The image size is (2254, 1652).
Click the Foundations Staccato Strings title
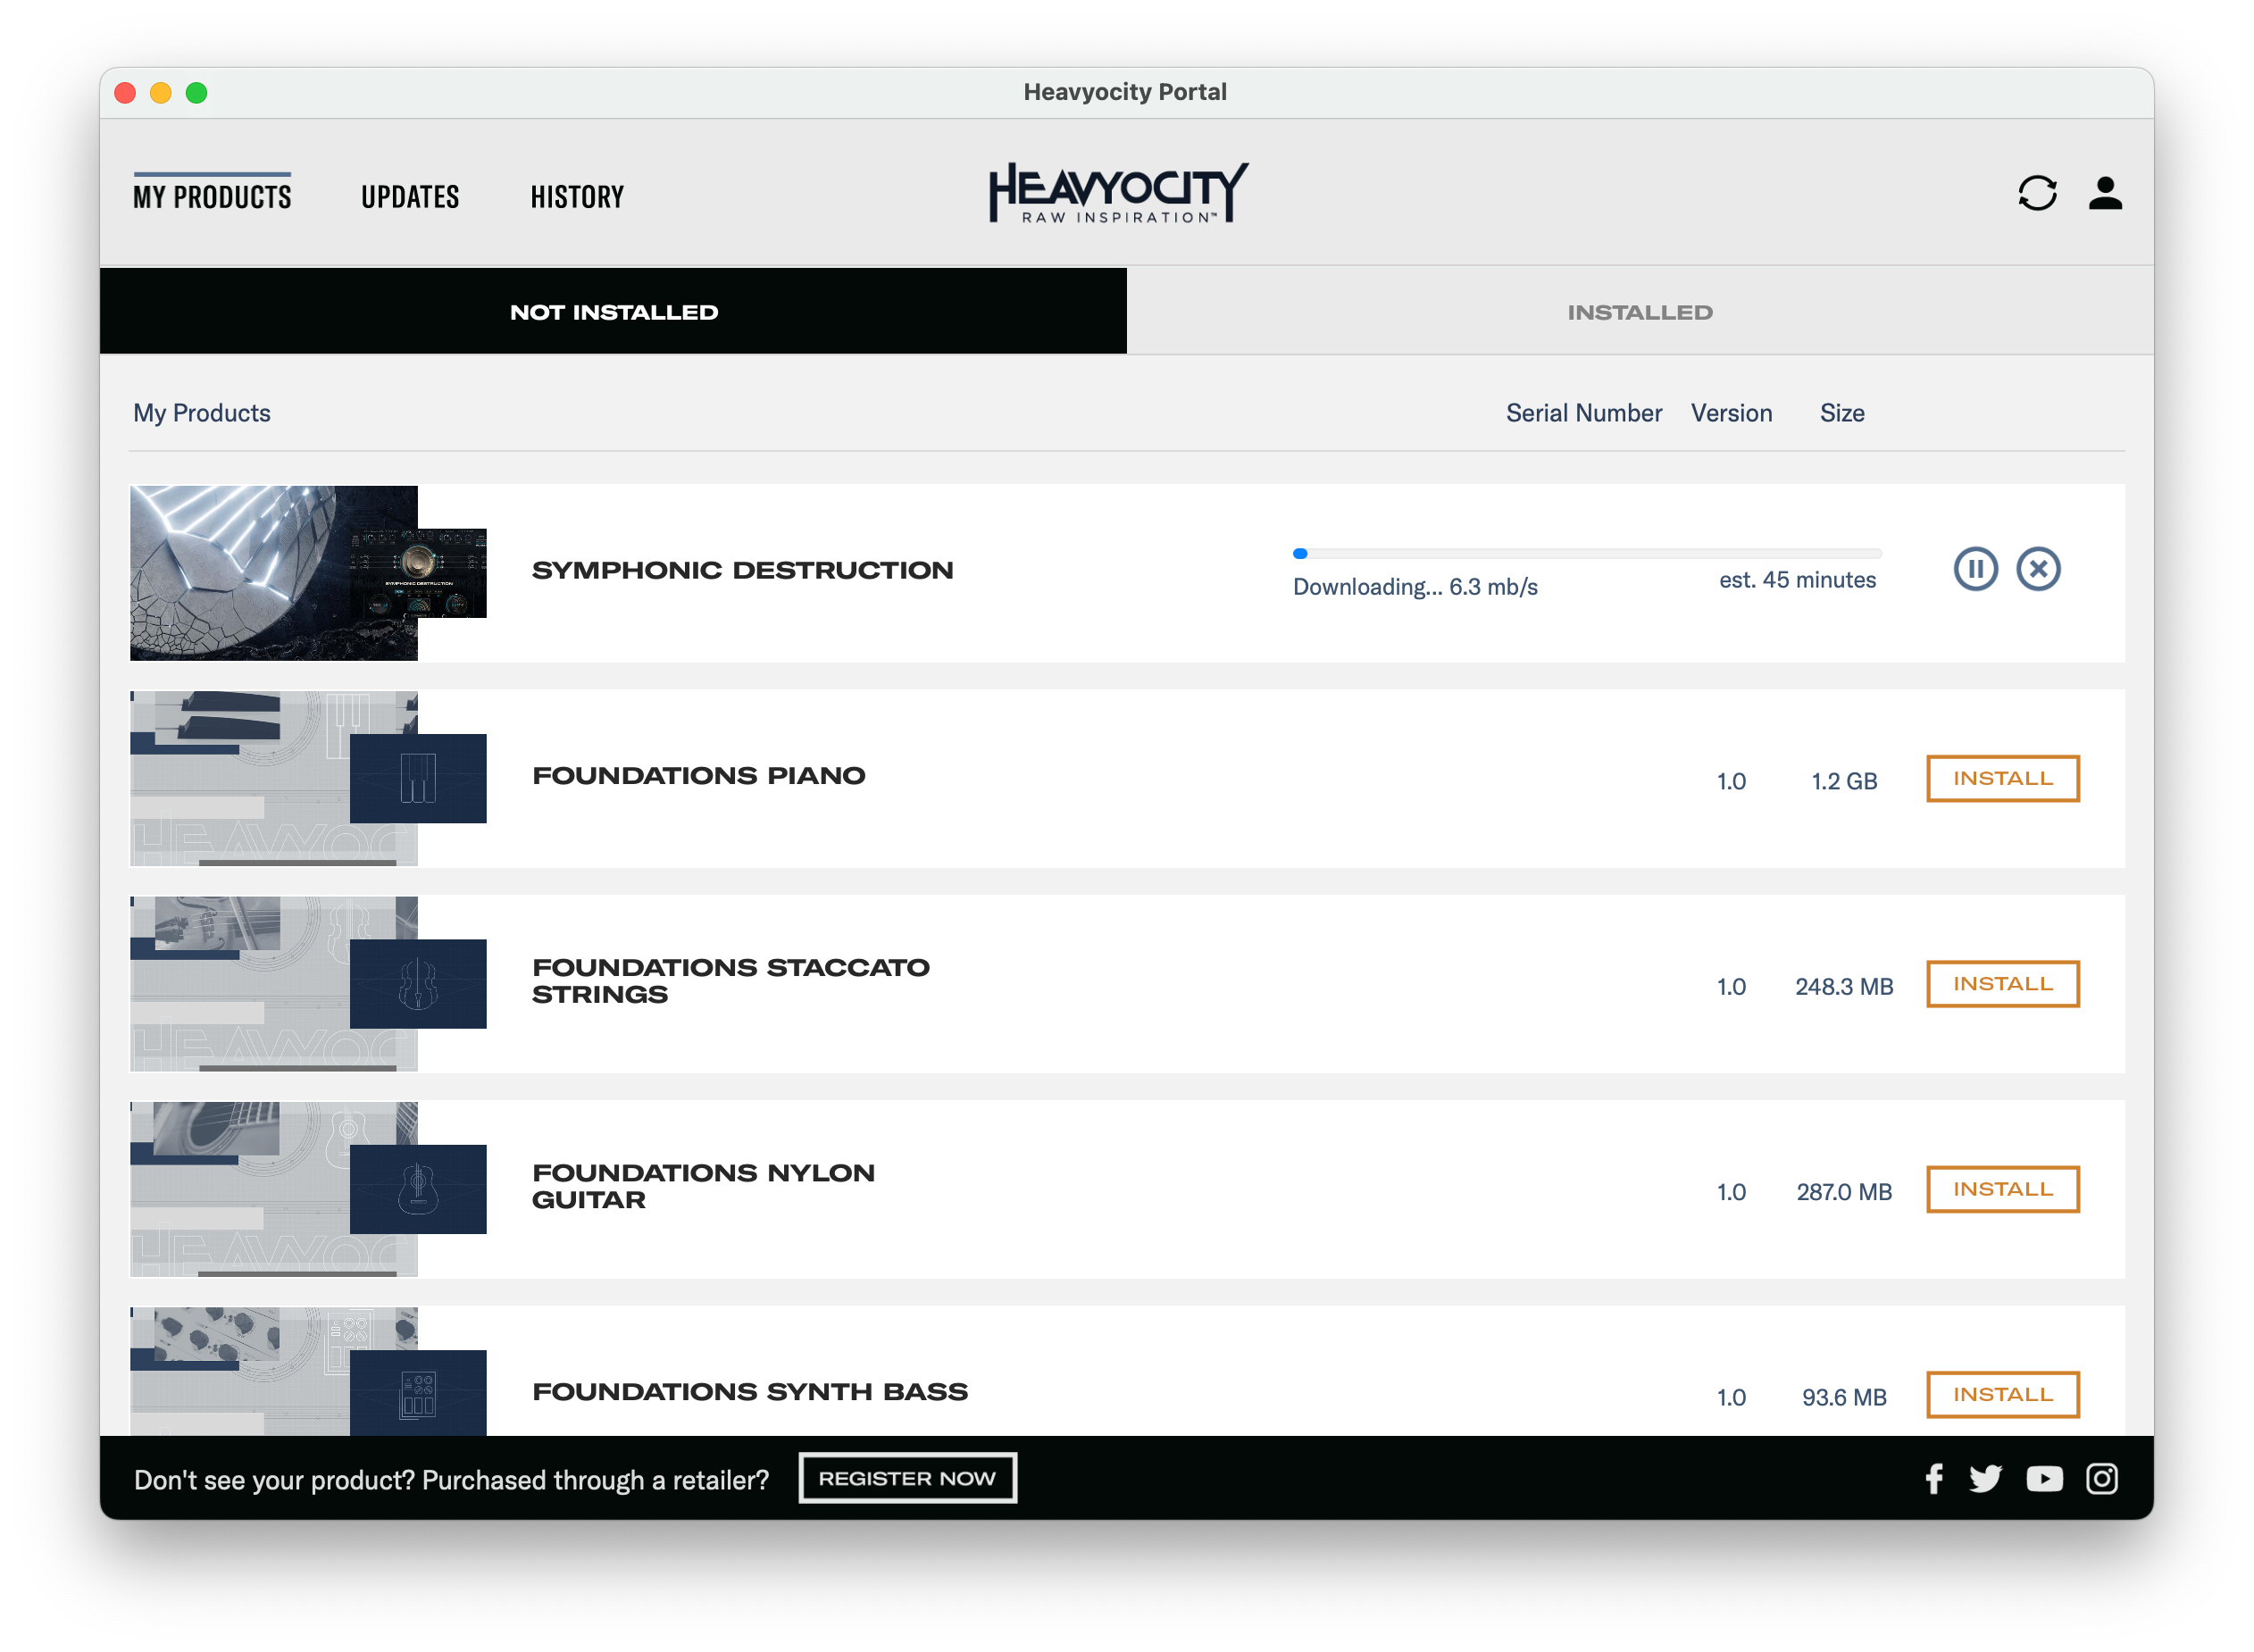(x=731, y=981)
